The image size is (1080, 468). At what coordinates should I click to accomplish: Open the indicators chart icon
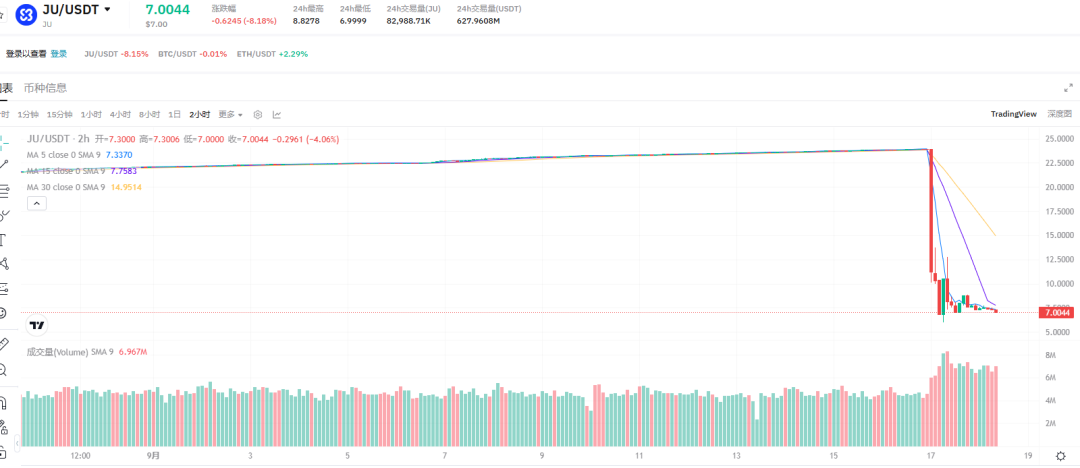coord(277,114)
